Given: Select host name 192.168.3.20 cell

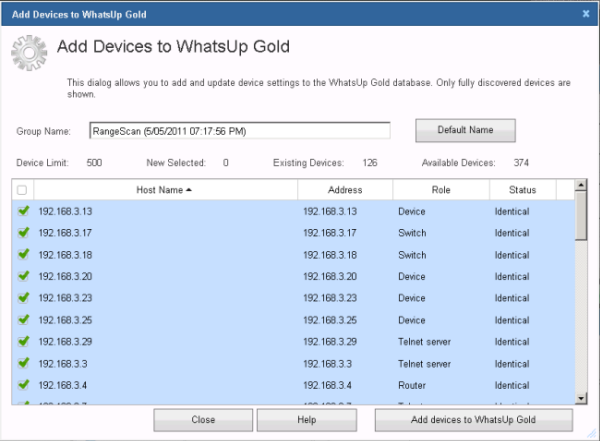Looking at the screenshot, I should tap(65, 276).
